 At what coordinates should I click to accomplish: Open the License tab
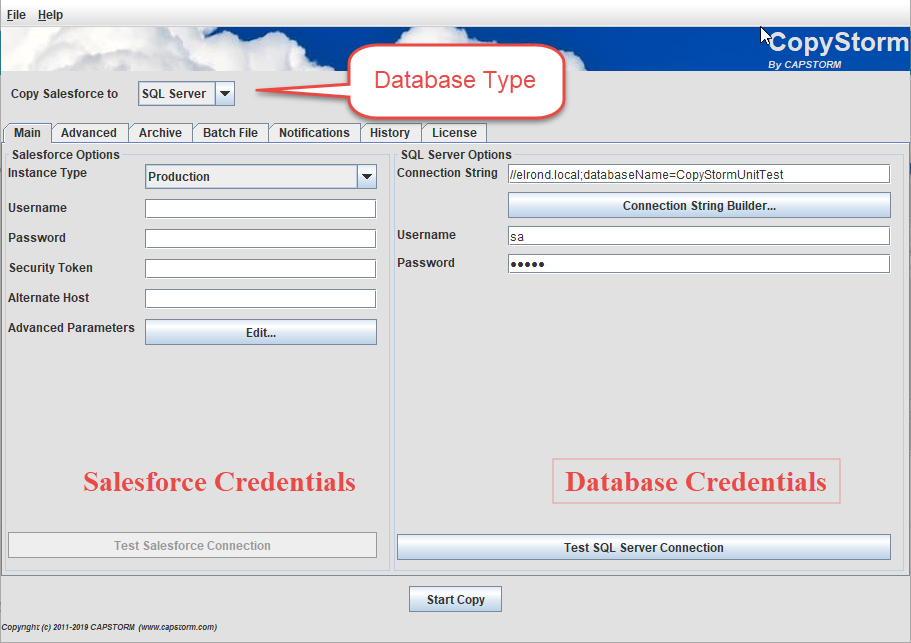[454, 133]
